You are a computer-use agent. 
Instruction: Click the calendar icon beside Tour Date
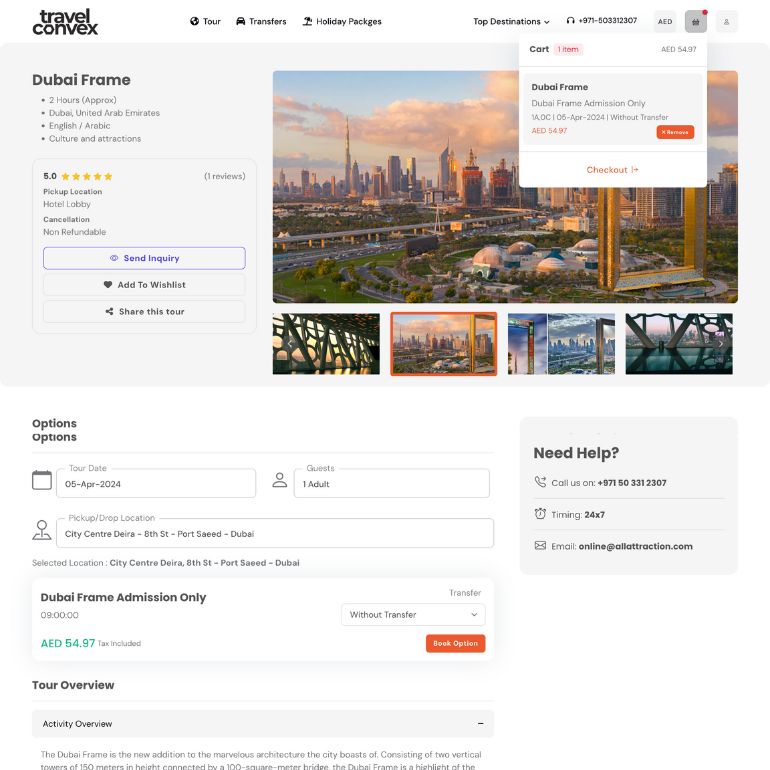42,480
